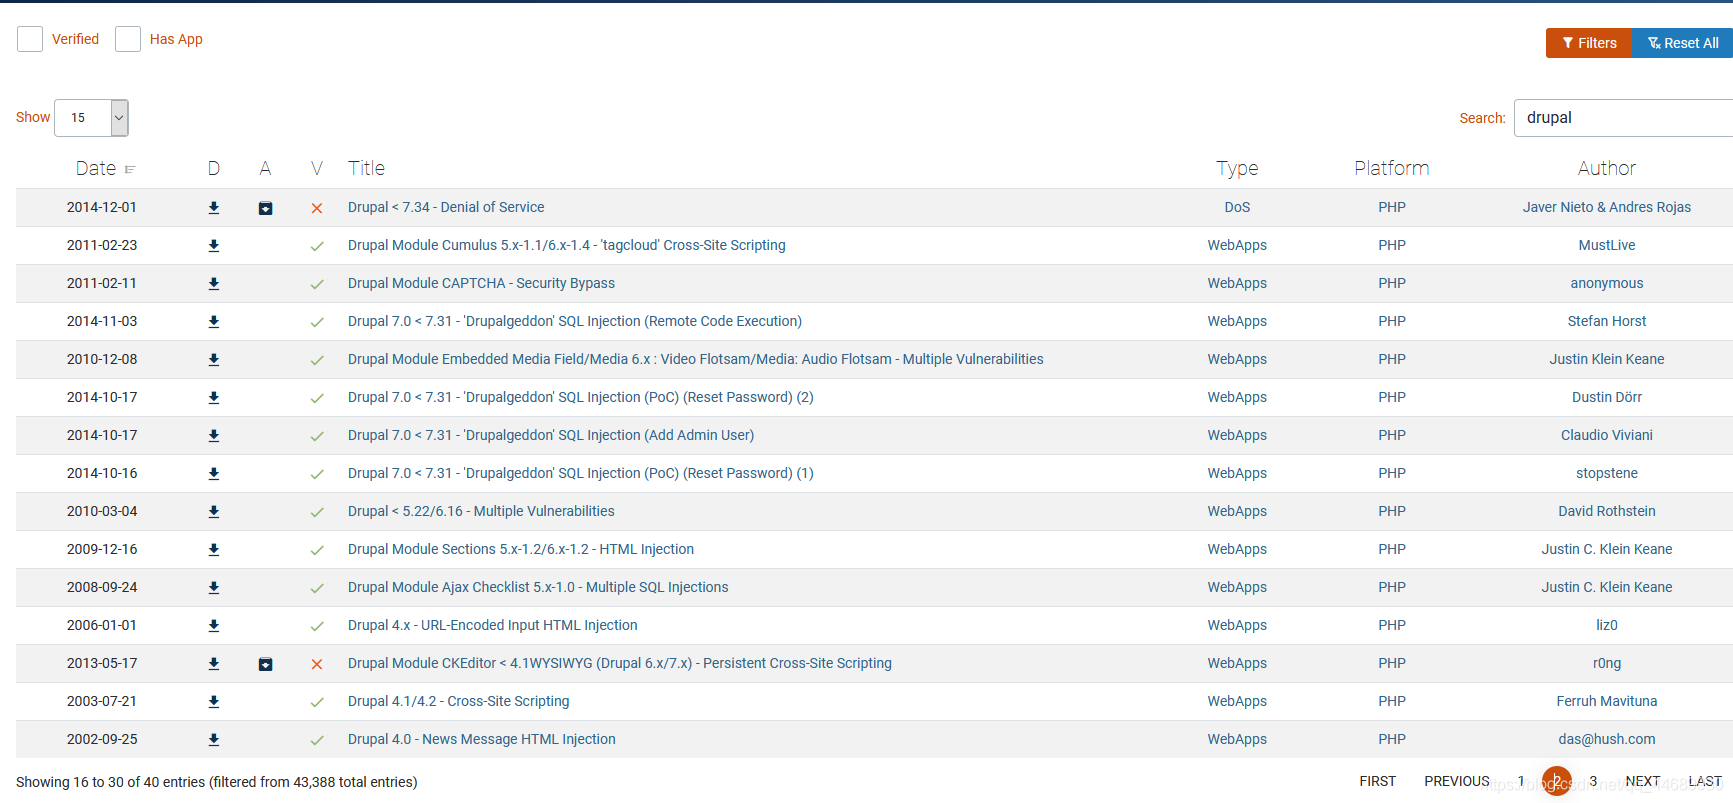Open the Drupal Module Cumulus 'tagcloud' Cross-Site Scripting entry
This screenshot has height=803, width=1733.
pyautogui.click(x=567, y=245)
